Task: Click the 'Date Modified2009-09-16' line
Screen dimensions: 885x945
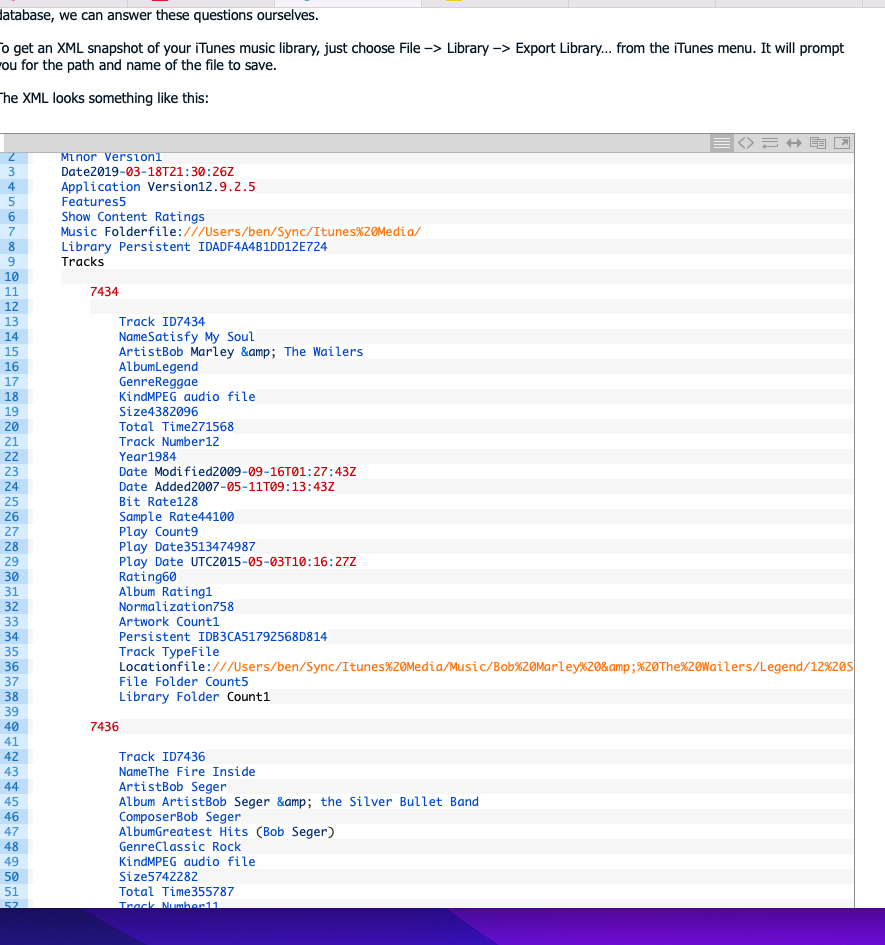Action: click(x=238, y=472)
